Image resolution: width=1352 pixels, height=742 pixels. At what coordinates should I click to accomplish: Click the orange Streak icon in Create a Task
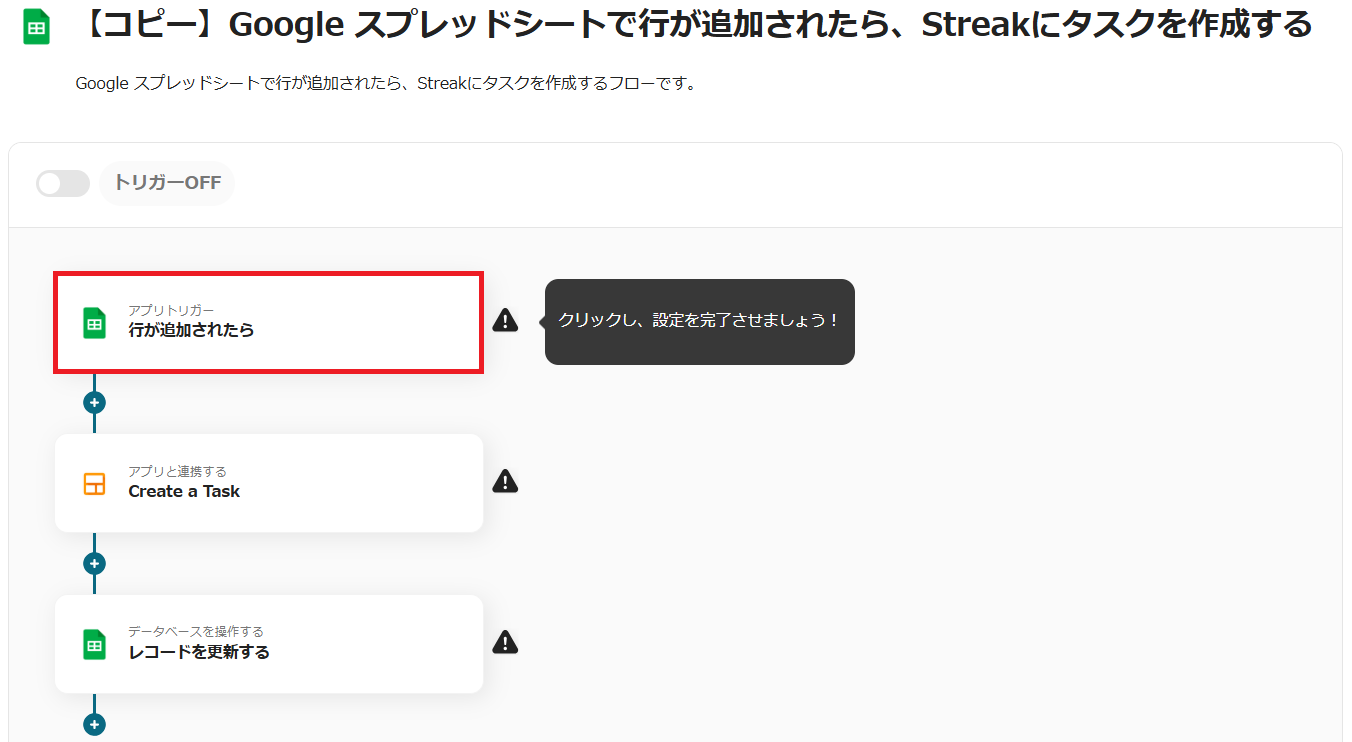coord(94,484)
